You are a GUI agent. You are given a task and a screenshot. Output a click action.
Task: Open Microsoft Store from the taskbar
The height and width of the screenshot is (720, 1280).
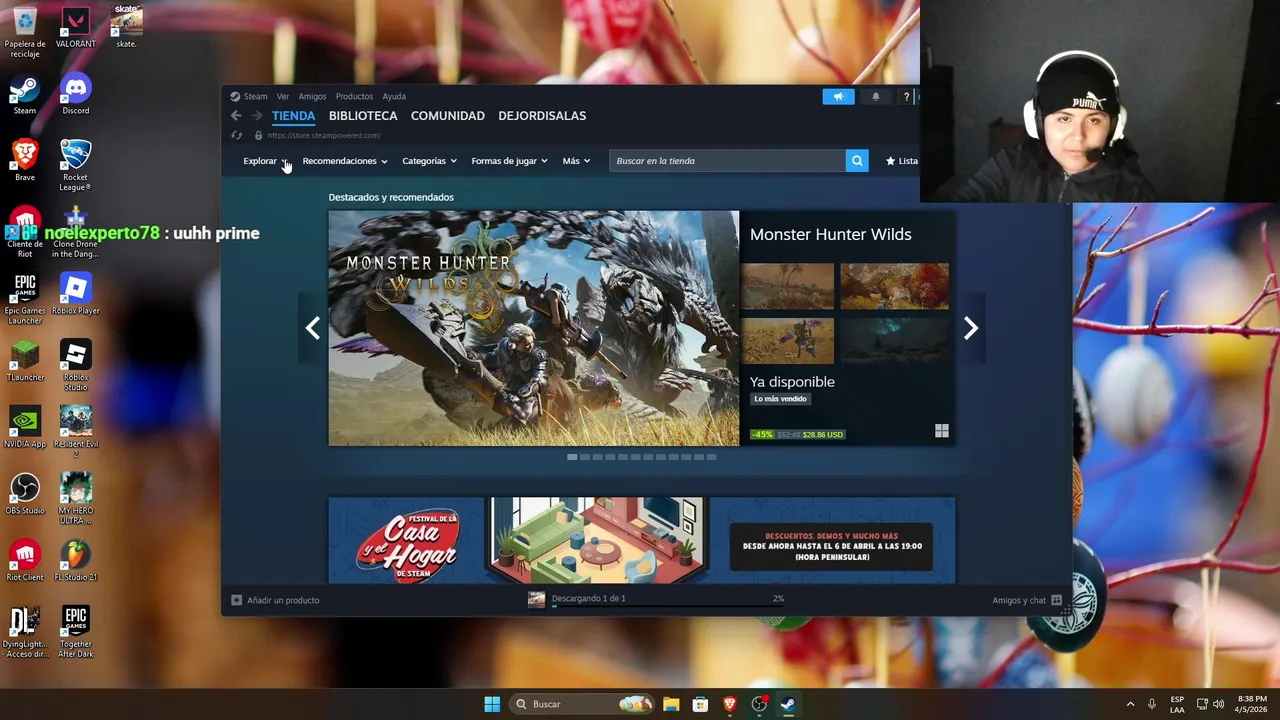click(x=700, y=704)
